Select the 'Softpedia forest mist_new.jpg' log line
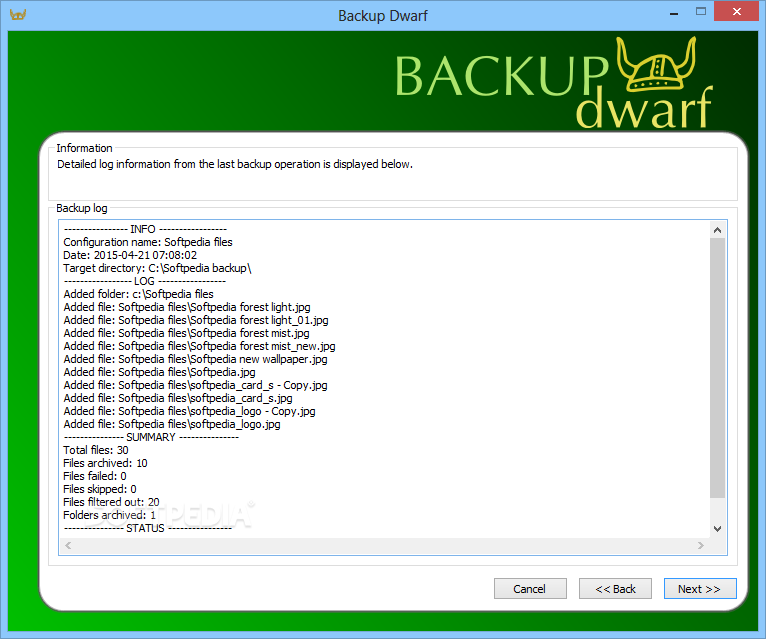 (199, 346)
